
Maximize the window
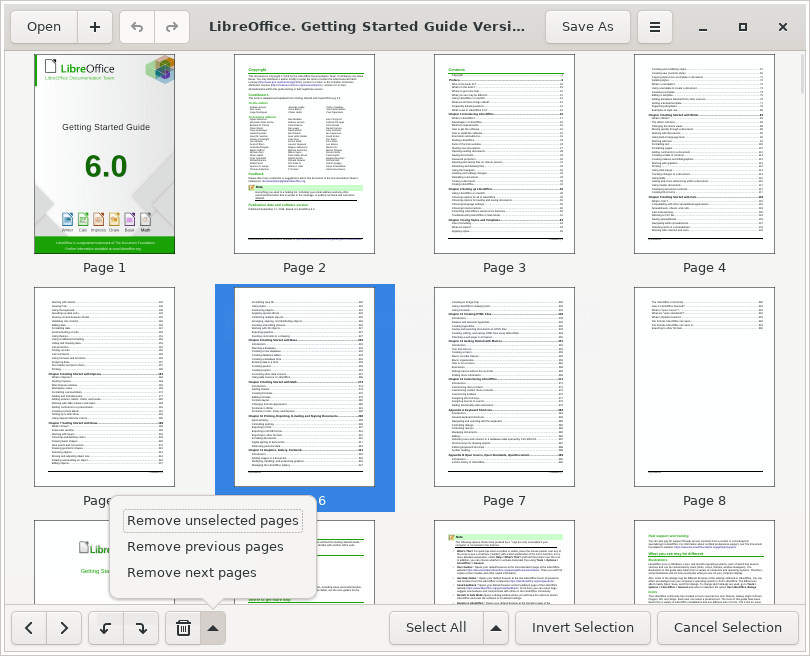[x=743, y=27]
